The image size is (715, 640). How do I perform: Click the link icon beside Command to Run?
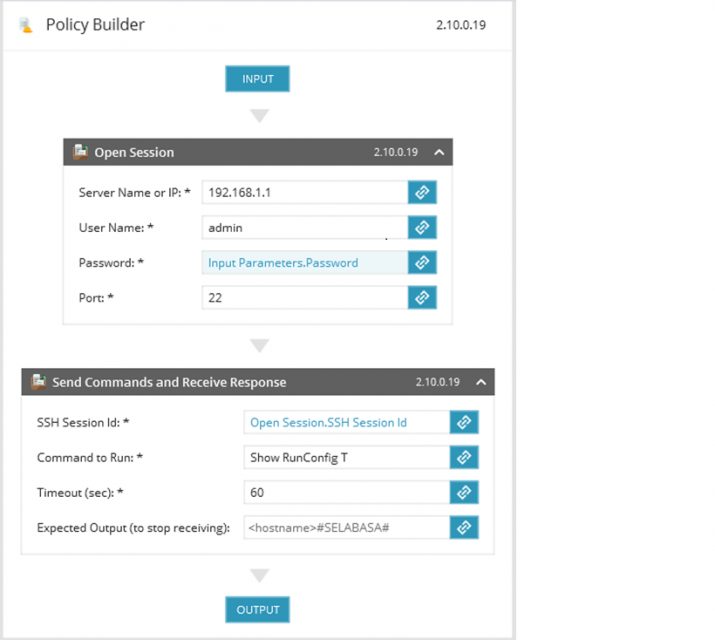click(464, 457)
